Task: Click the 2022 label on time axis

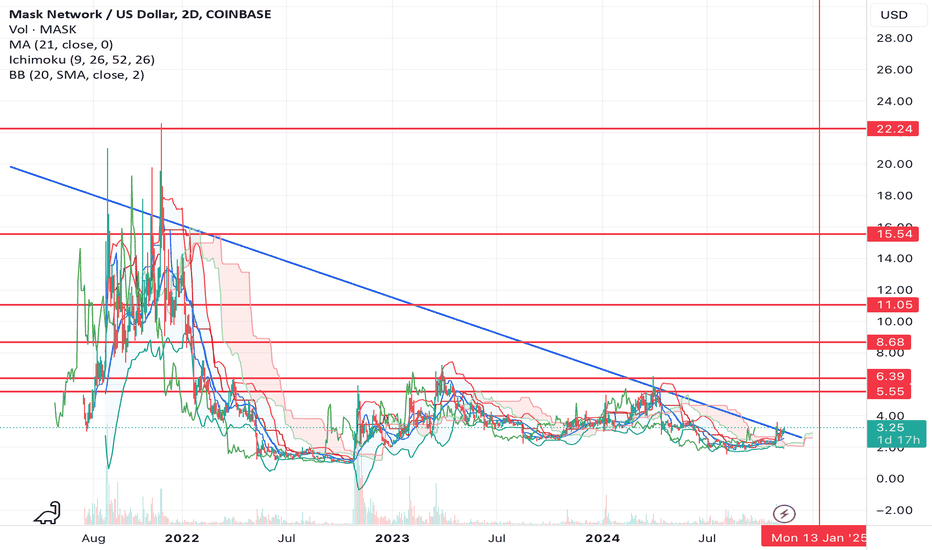Action: coord(182,538)
